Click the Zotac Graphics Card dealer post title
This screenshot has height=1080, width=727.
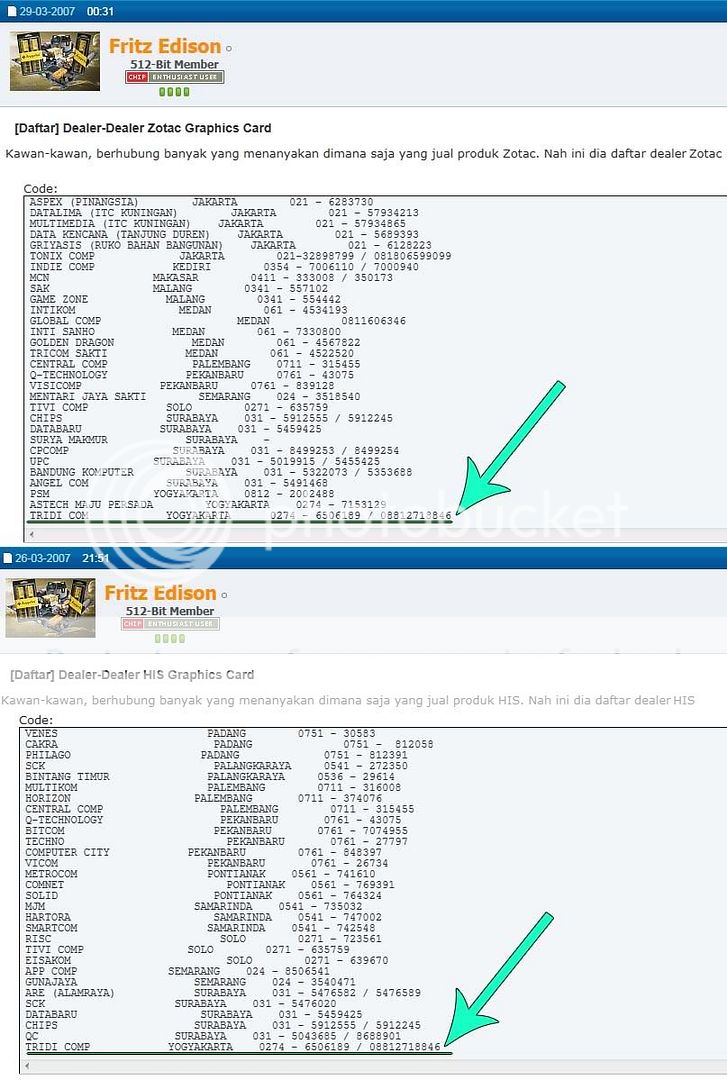(x=143, y=128)
